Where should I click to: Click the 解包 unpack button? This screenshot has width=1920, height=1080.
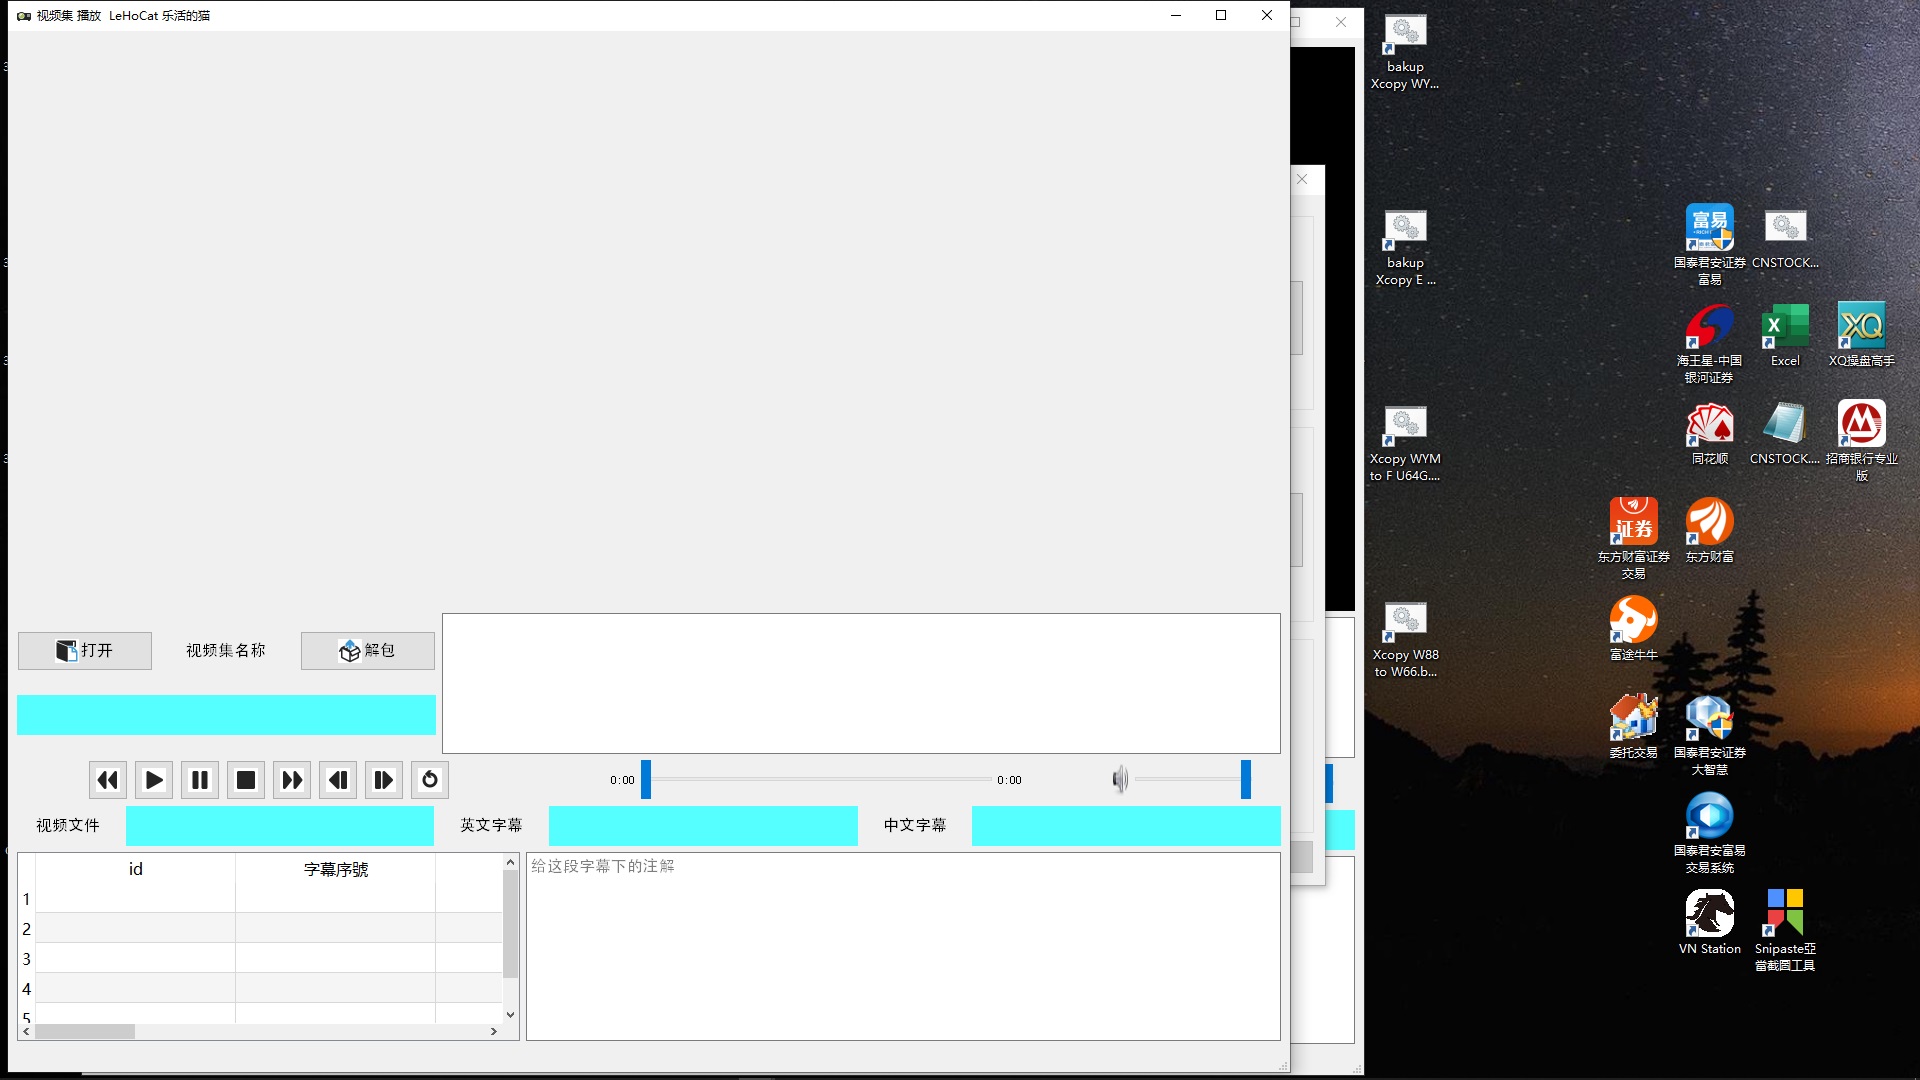[x=368, y=651]
